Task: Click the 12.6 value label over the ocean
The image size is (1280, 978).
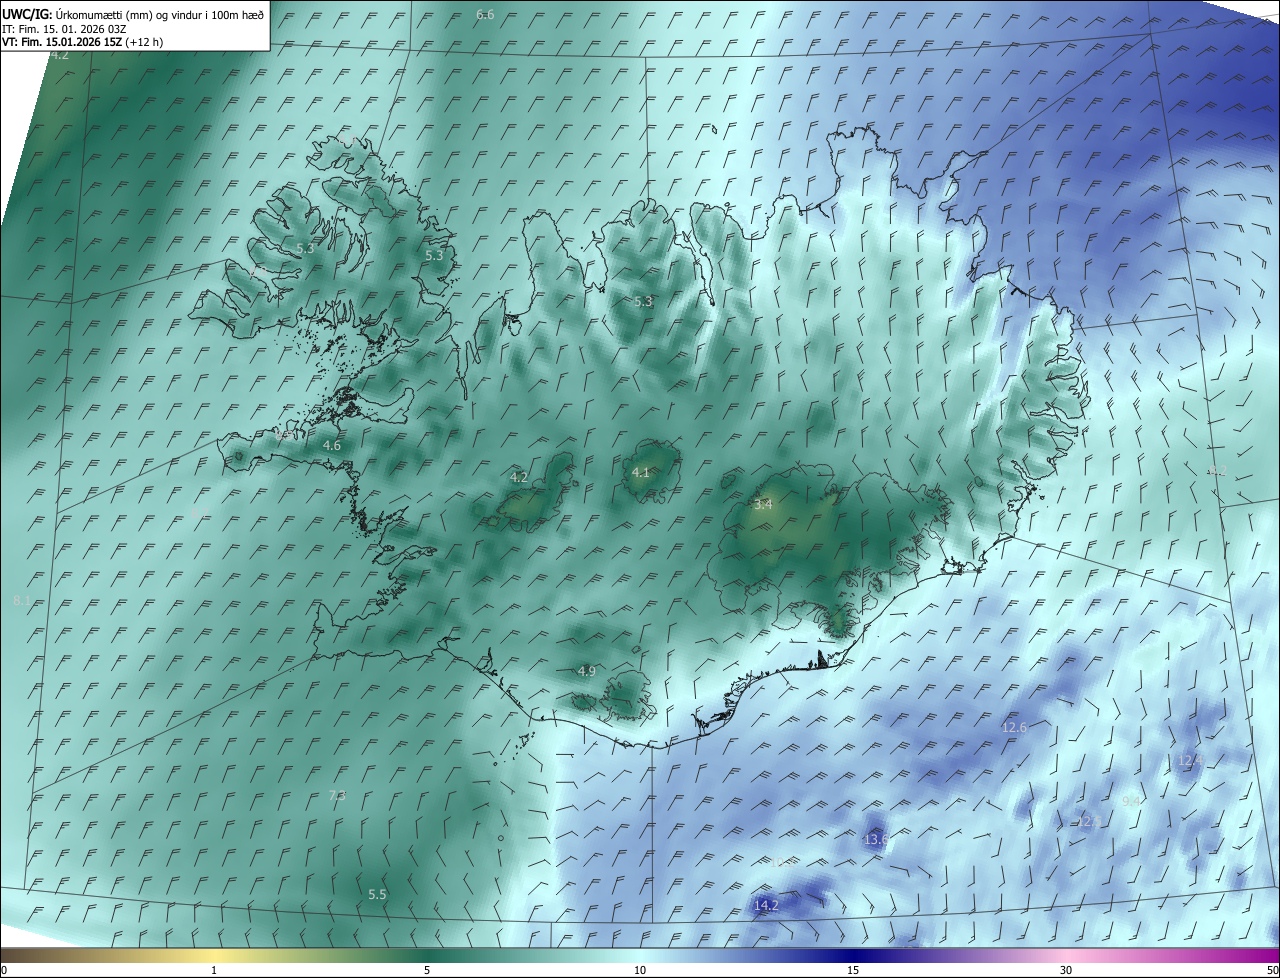Action: pos(1014,728)
